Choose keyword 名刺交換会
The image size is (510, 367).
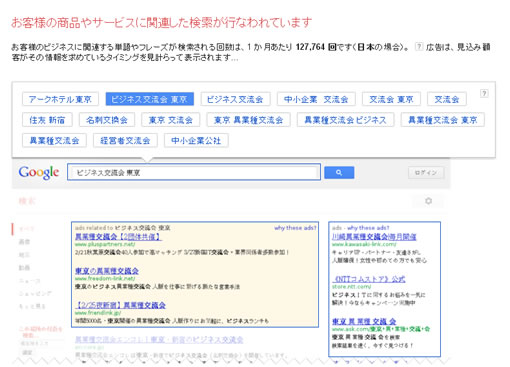[107, 120]
